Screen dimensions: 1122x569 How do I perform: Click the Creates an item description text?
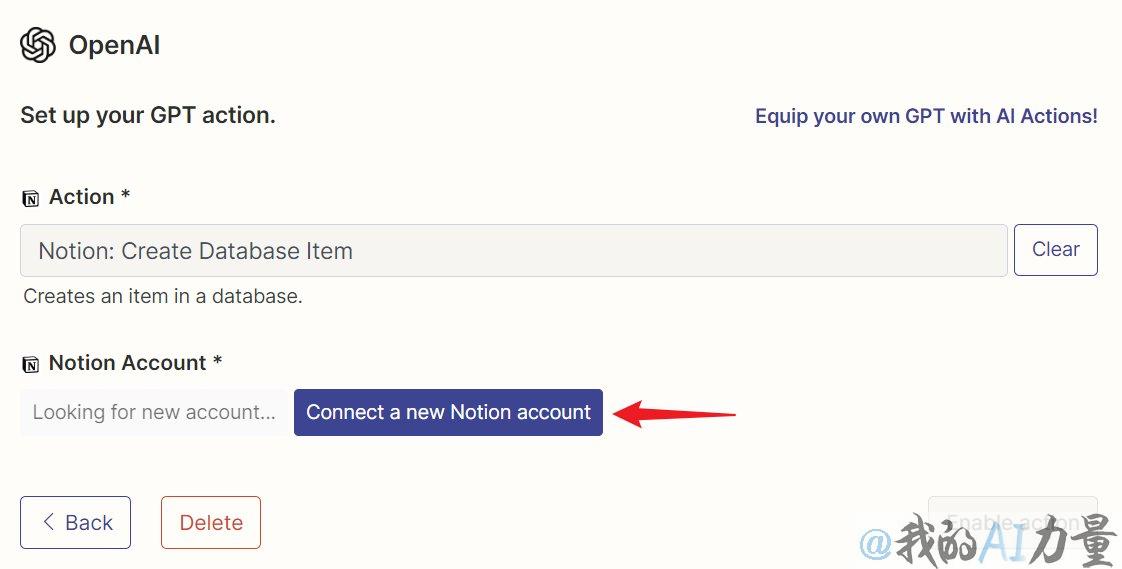click(x=163, y=296)
